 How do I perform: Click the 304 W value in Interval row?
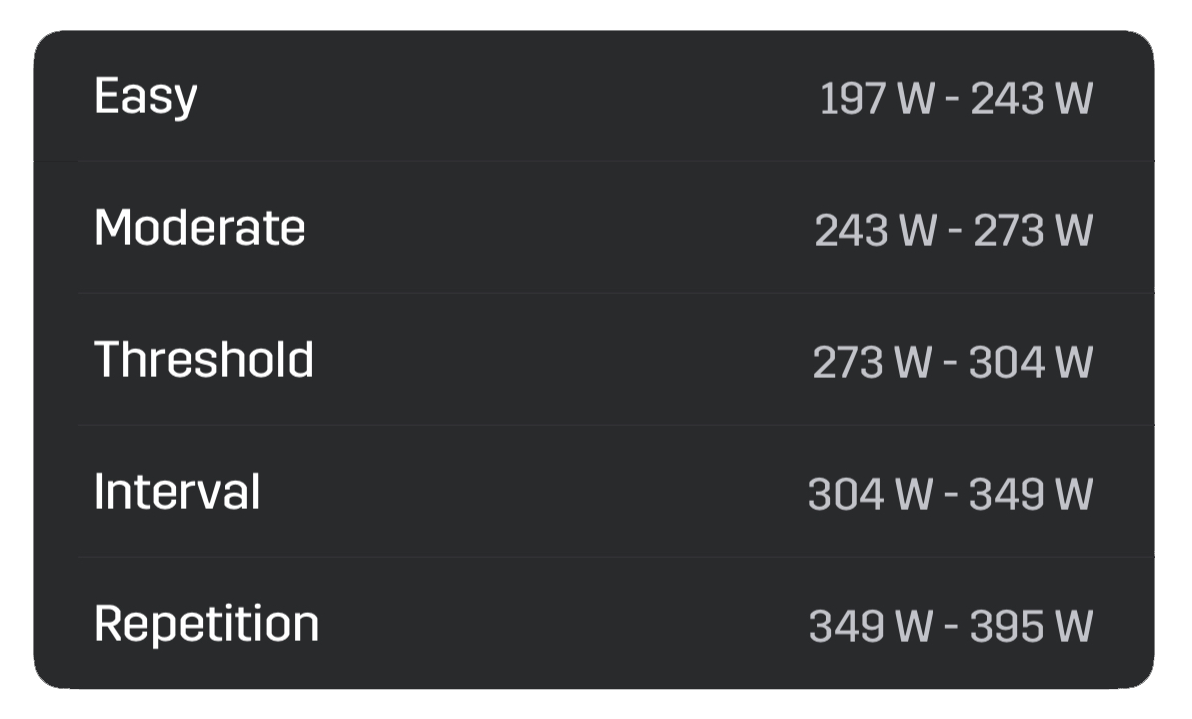[x=870, y=494]
